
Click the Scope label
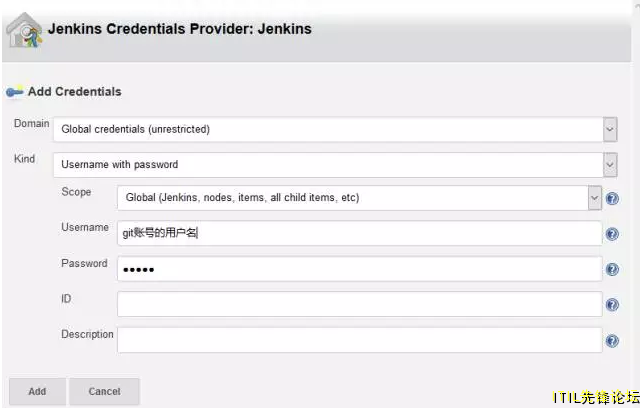tap(76, 192)
